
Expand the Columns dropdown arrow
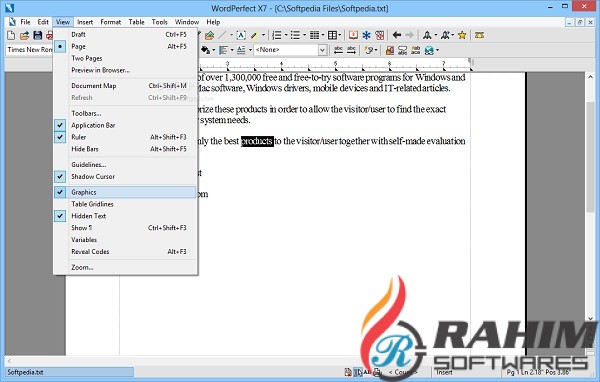(x=323, y=36)
